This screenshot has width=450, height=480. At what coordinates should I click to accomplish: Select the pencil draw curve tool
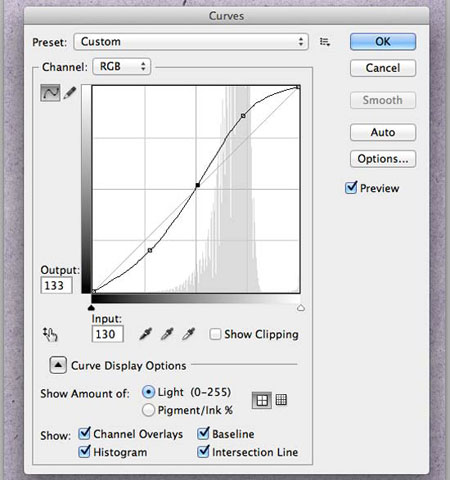pyautogui.click(x=70, y=92)
